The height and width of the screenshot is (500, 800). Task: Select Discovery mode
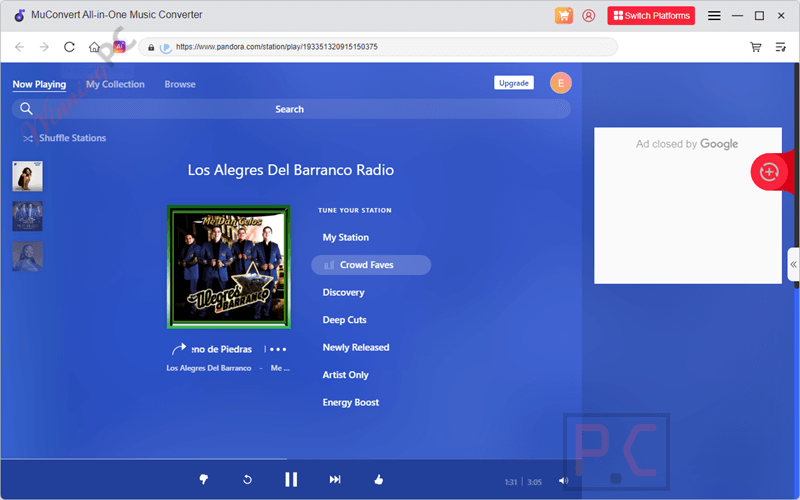[x=343, y=292]
